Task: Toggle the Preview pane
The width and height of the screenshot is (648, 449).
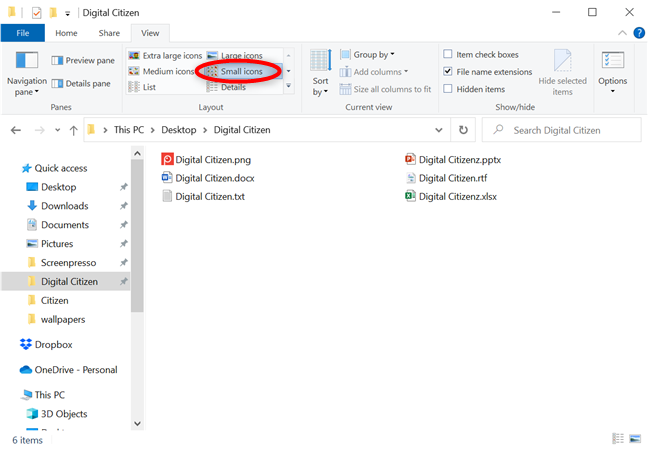Action: tap(83, 60)
